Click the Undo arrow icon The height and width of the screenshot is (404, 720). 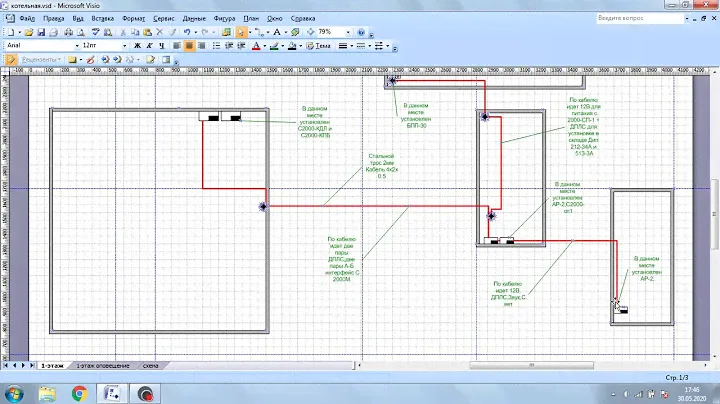pyautogui.click(x=187, y=32)
